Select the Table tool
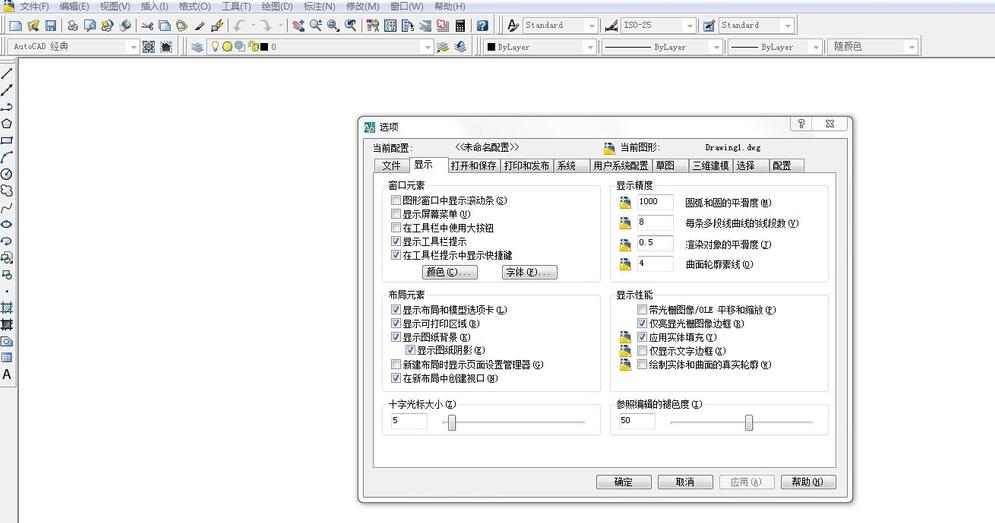This screenshot has height=523, width=995. pos(6,357)
